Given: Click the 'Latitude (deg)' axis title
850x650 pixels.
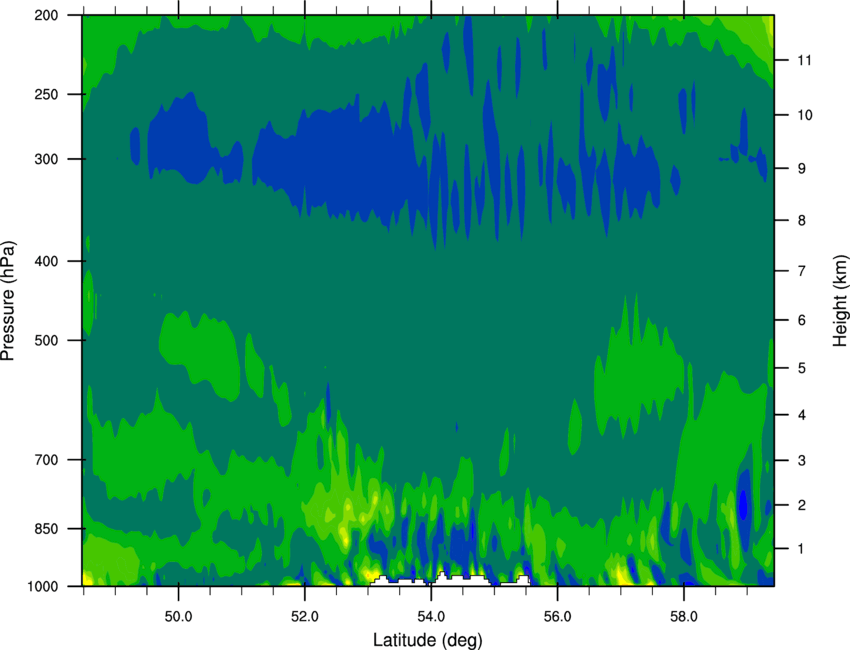Looking at the screenshot, I should [x=428, y=640].
